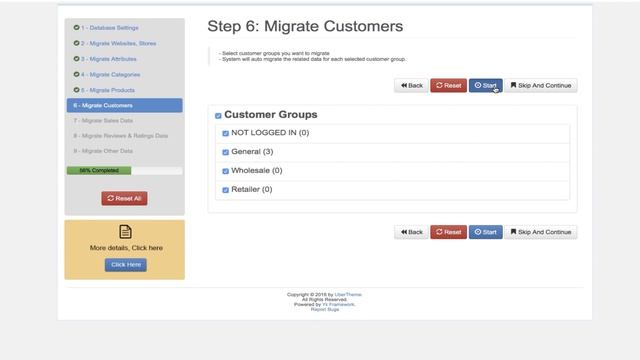Click the Step 6: Migrate Customers heading
The image size is (640, 360).
[305, 26]
